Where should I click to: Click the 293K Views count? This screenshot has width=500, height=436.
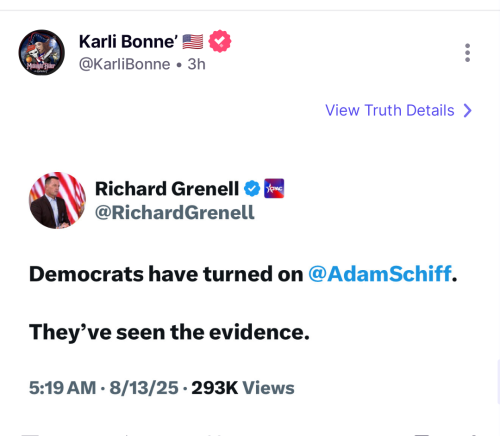pos(243,388)
